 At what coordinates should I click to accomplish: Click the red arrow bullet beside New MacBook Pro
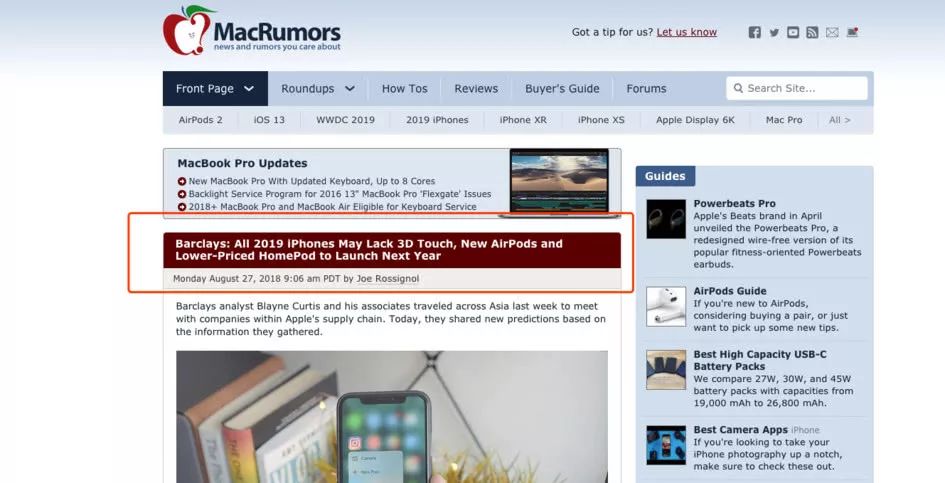click(x=181, y=181)
